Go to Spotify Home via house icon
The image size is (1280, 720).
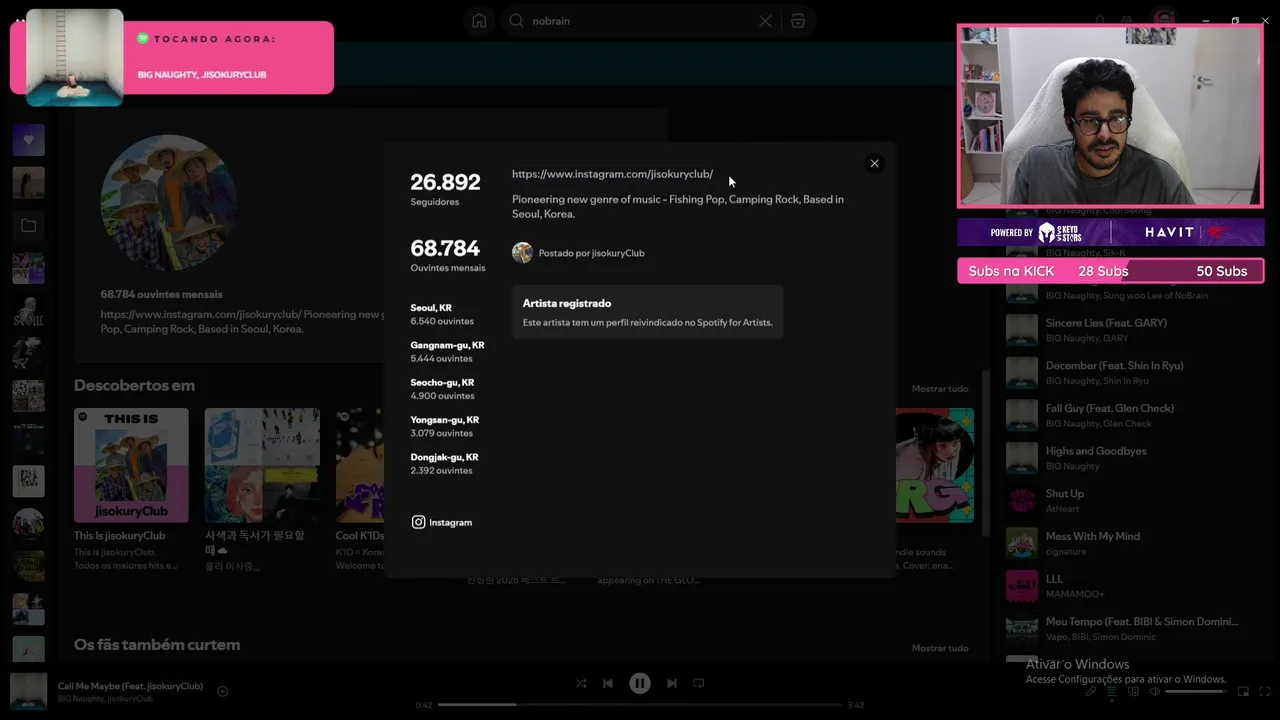coord(479,21)
